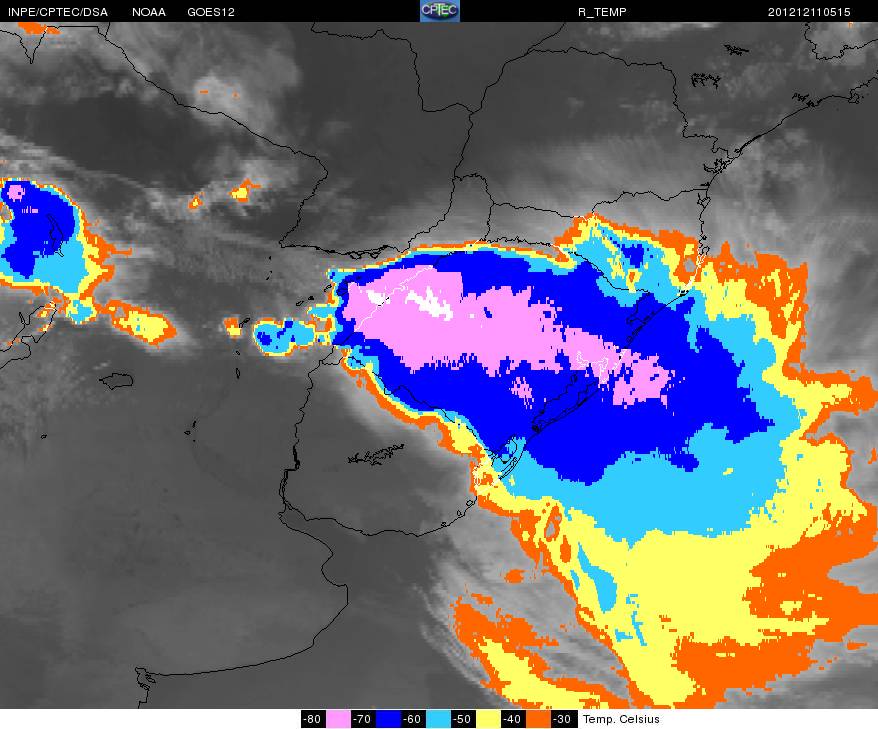Click the 201212110515 timestamp
The image size is (878, 729).
tap(809, 12)
